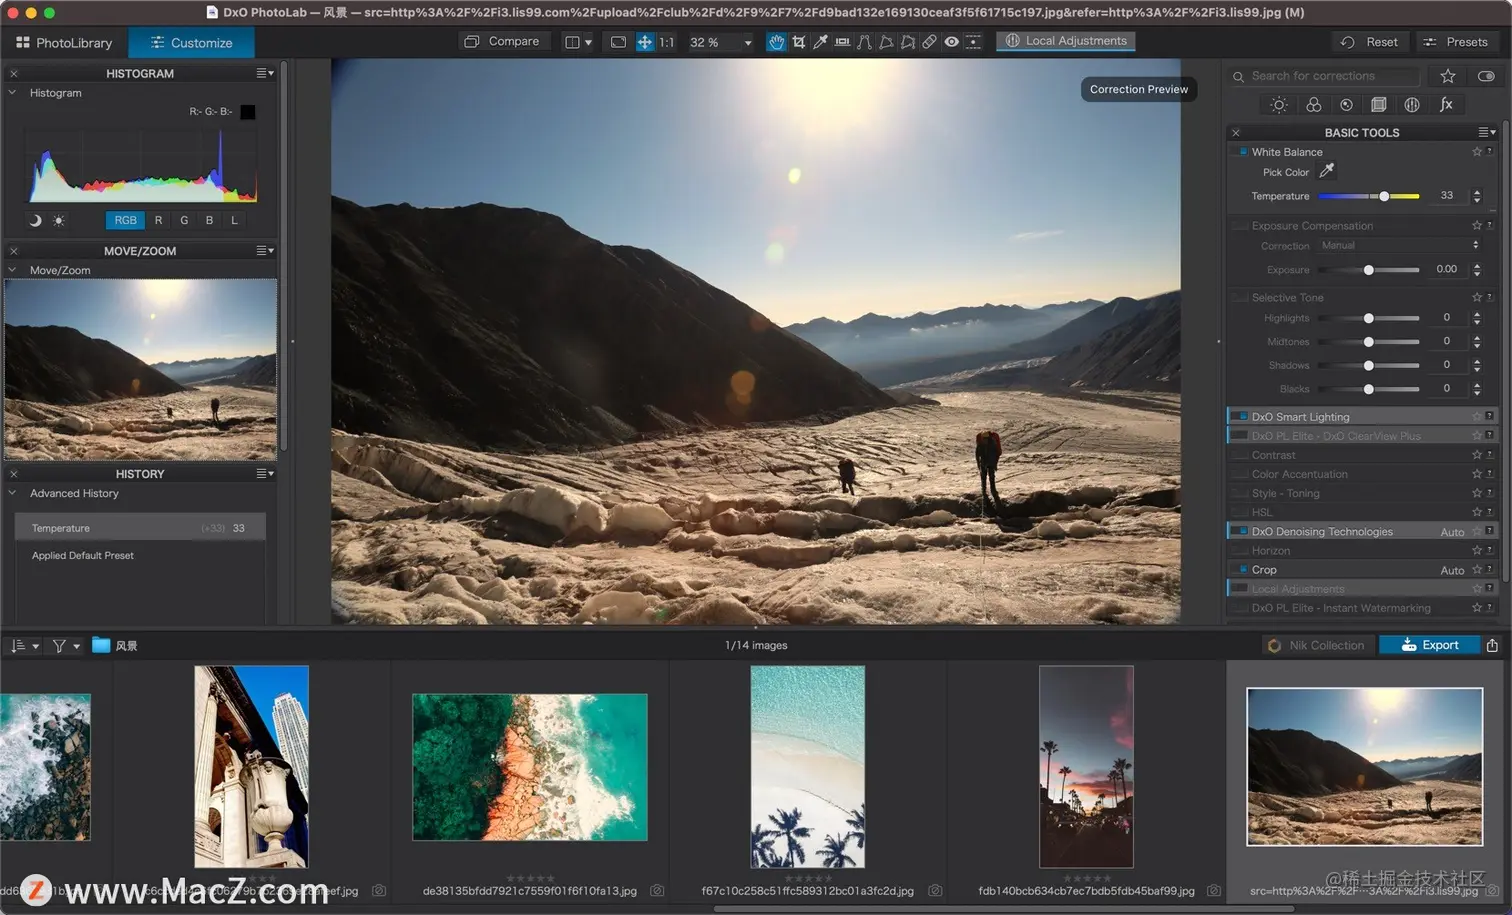Show the Geometry corrections cube icon

[1378, 105]
